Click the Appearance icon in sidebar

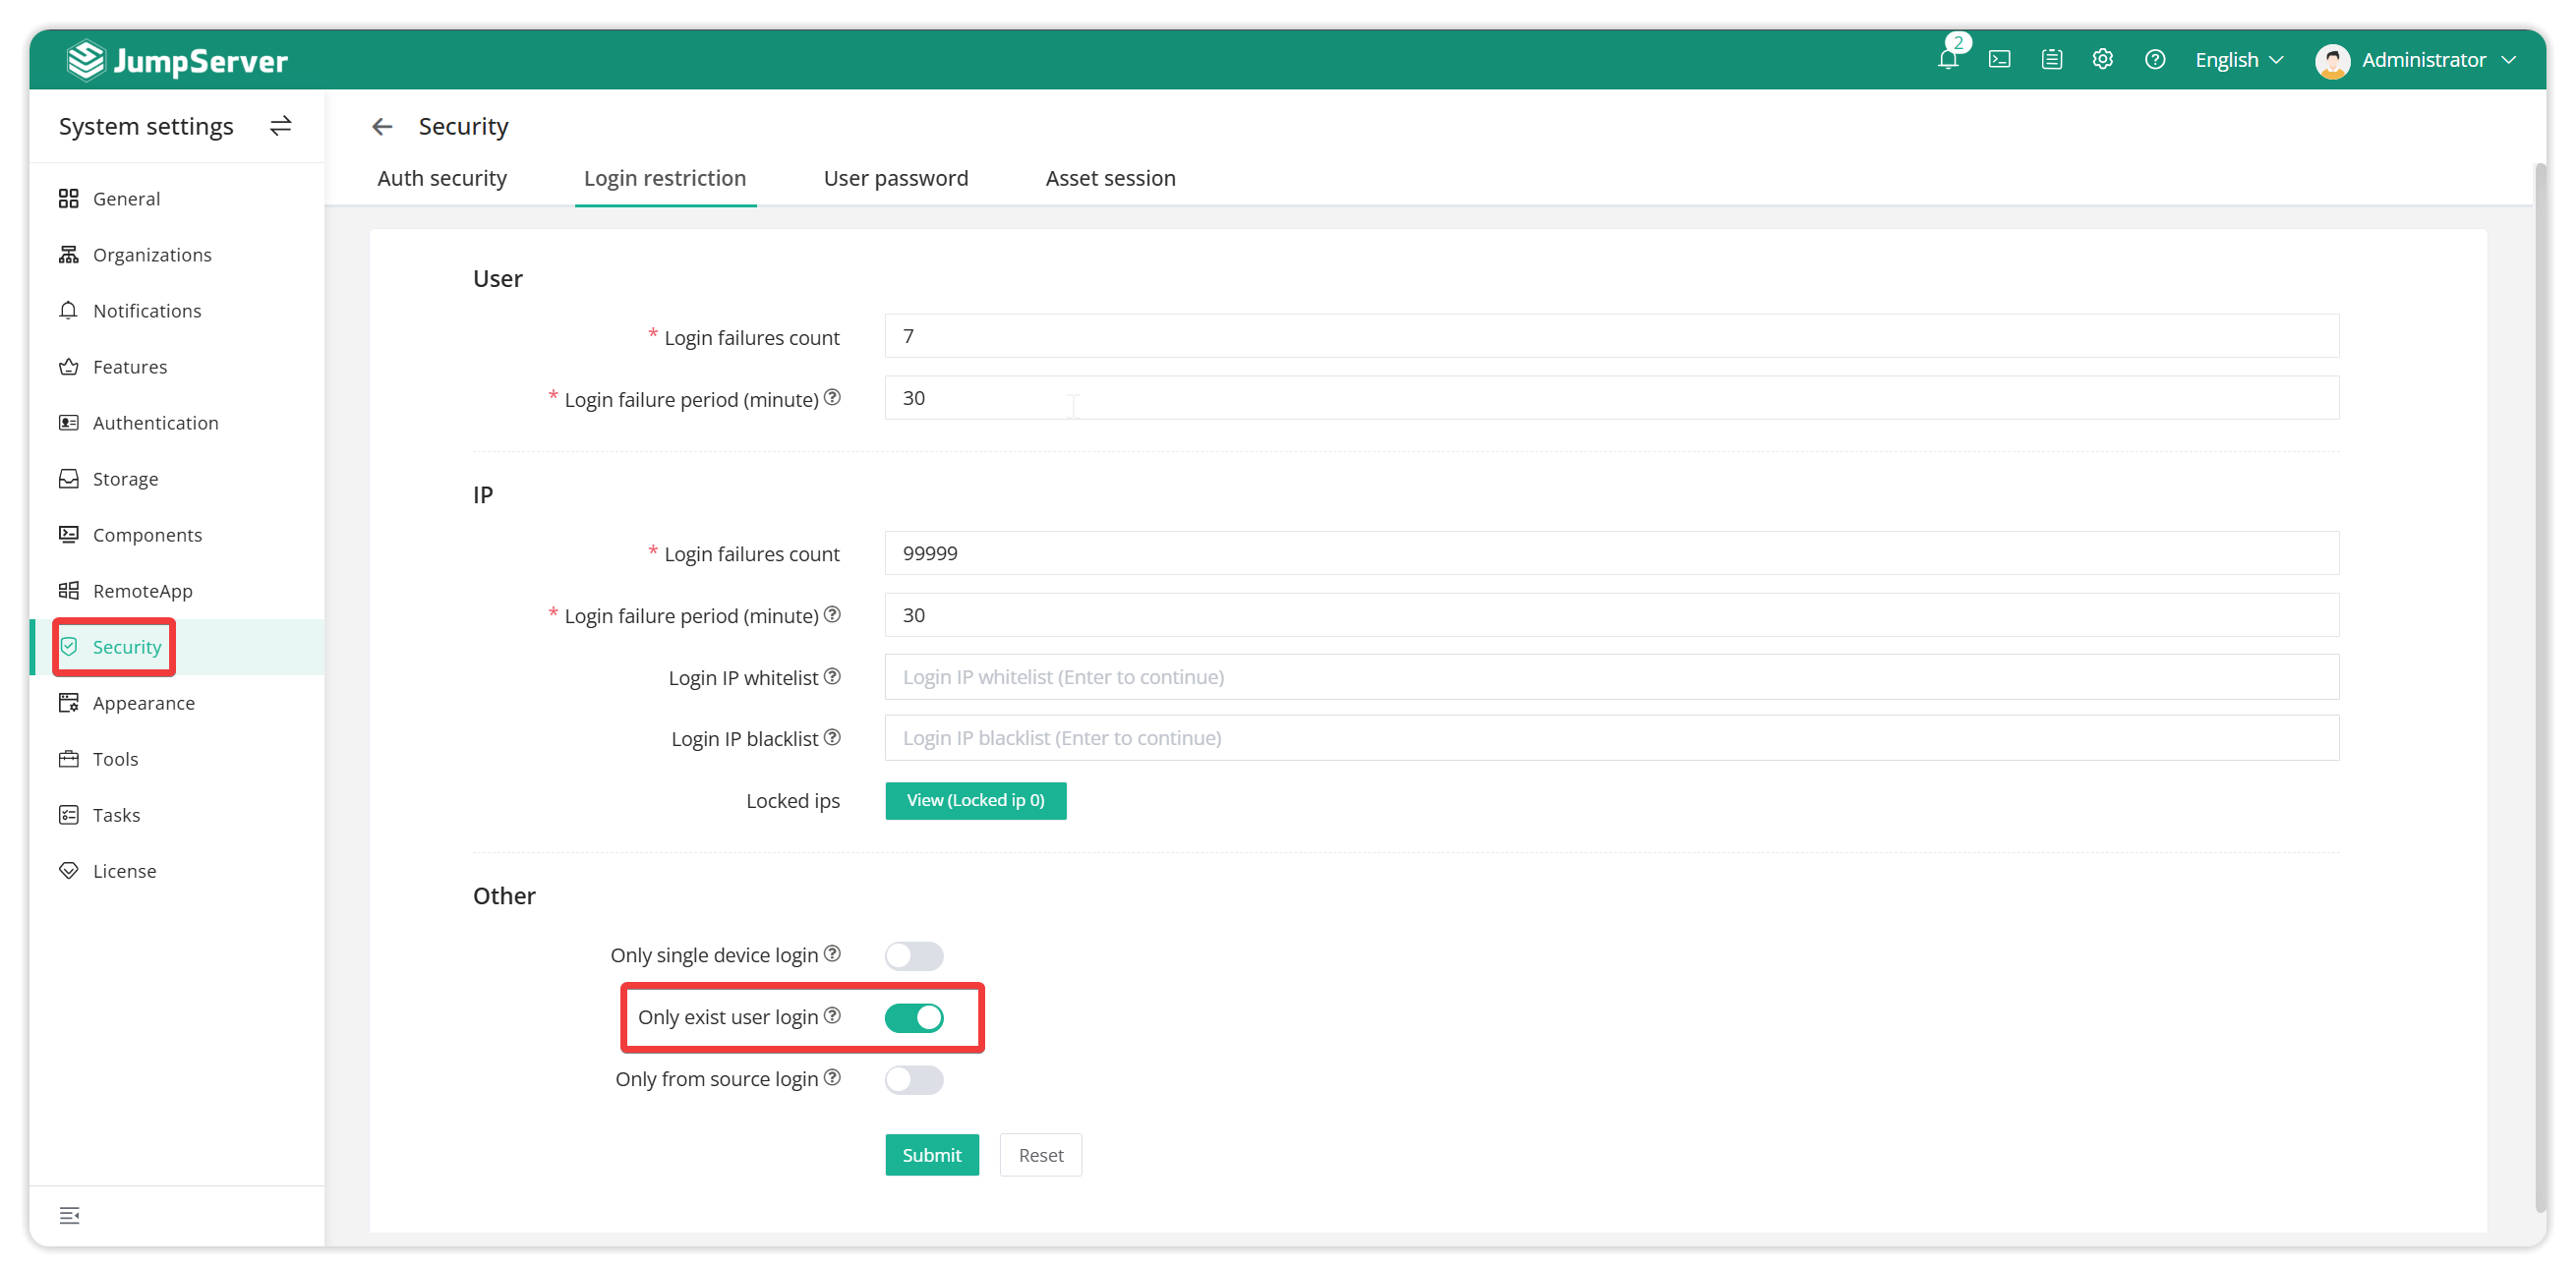tap(68, 702)
